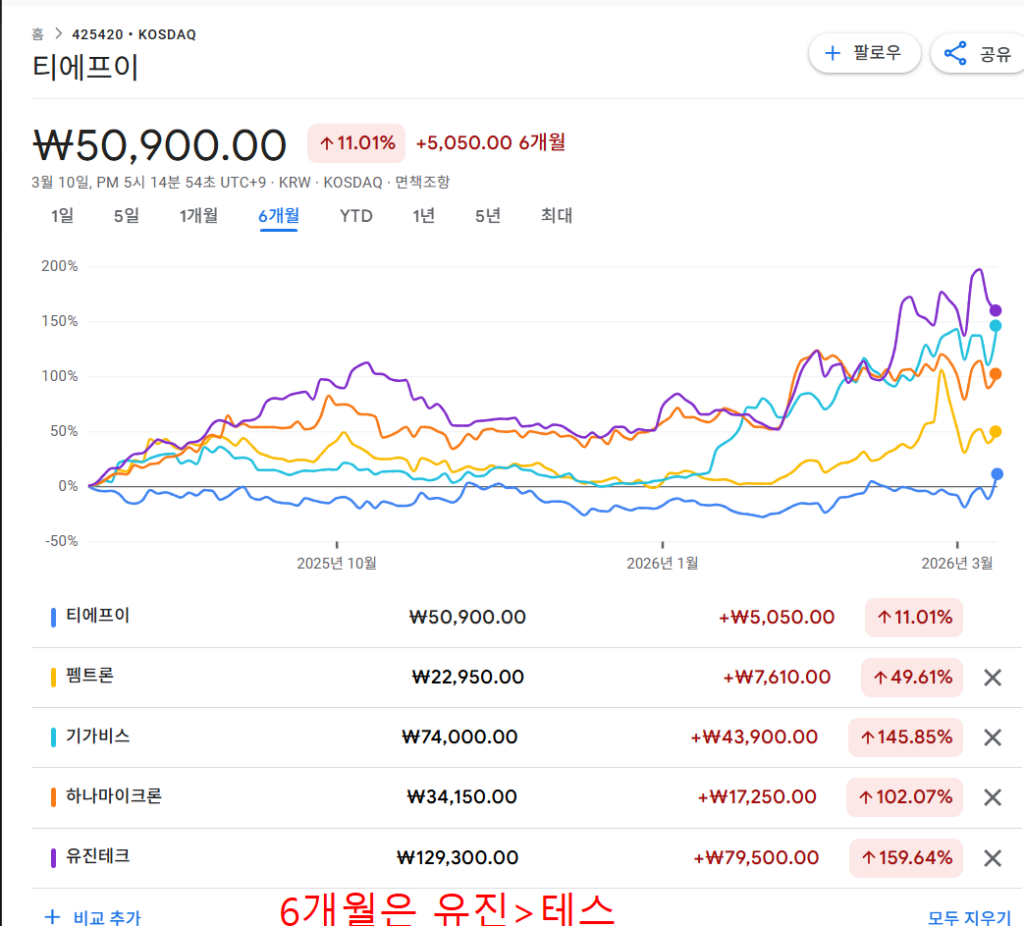Remove 하나마이크론 row with X icon
Image resolution: width=1024 pixels, height=926 pixels.
(x=992, y=798)
